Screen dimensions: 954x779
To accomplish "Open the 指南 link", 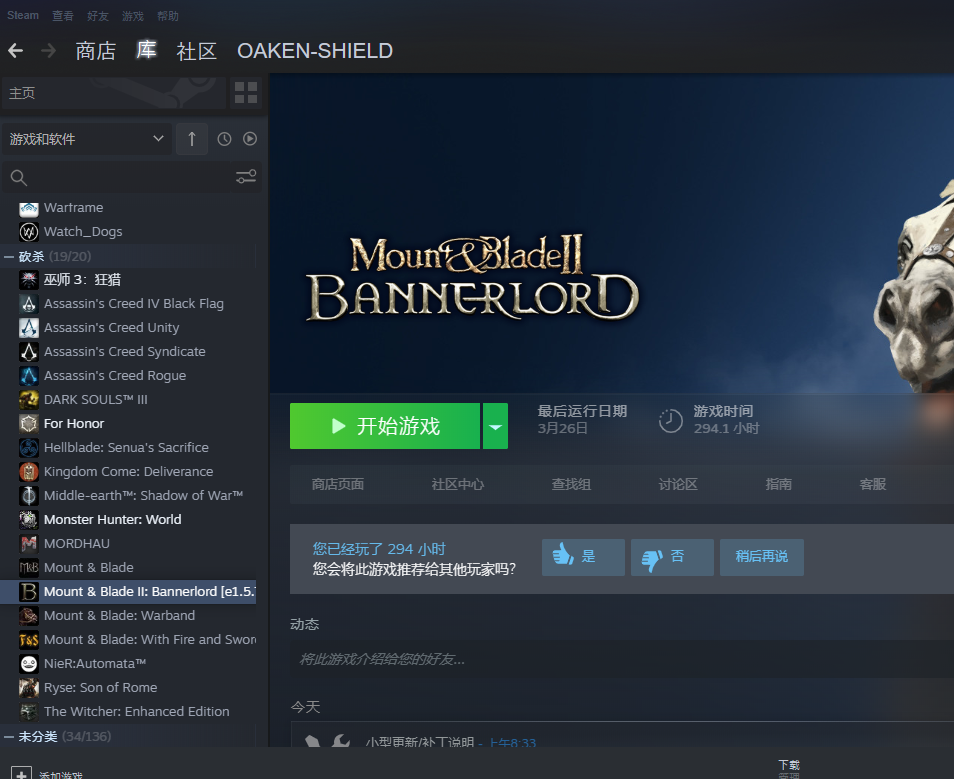I will coord(778,484).
